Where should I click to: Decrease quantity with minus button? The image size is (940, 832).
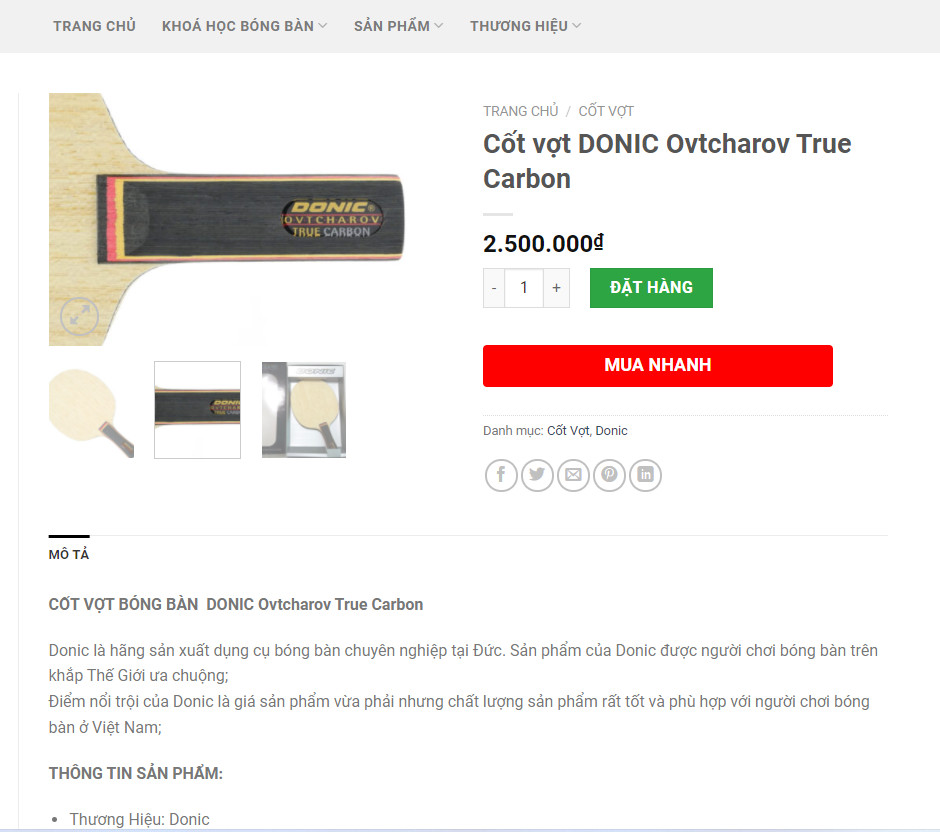(x=494, y=288)
